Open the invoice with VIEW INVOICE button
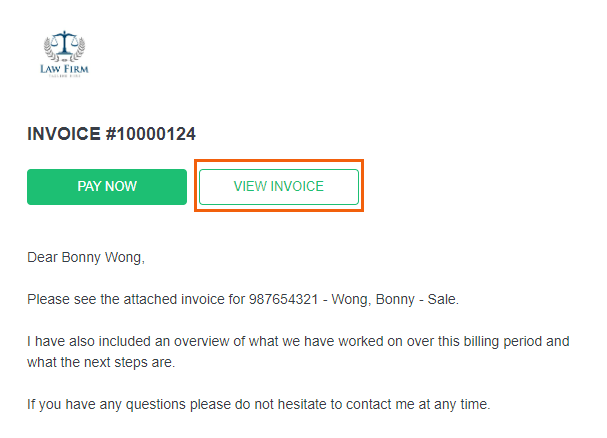 (279, 187)
